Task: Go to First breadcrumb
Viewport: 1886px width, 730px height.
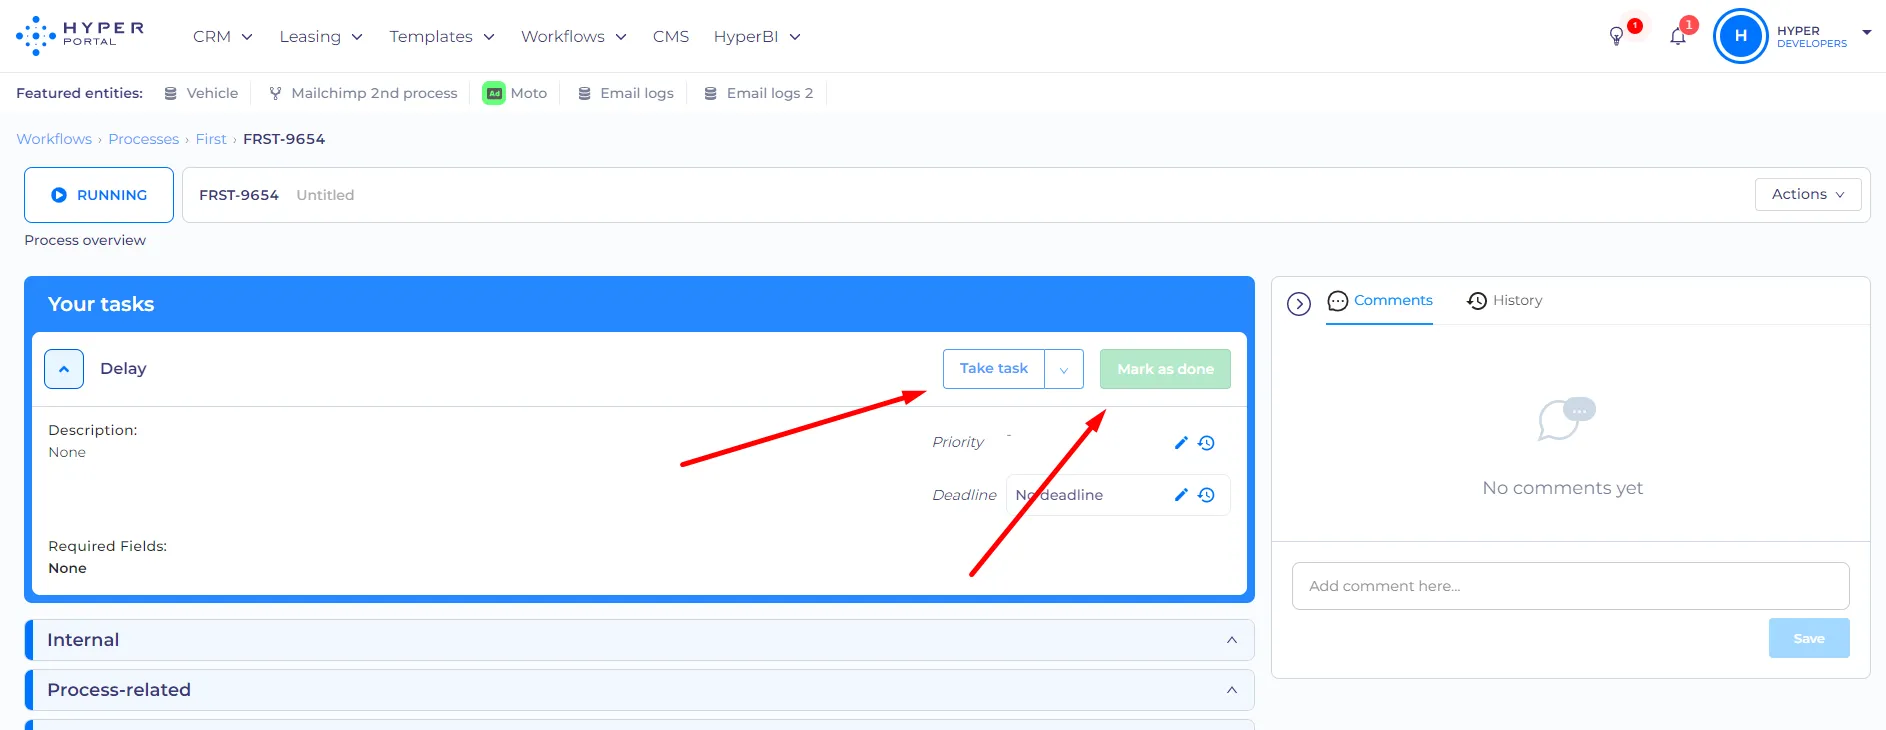Action: tap(211, 139)
